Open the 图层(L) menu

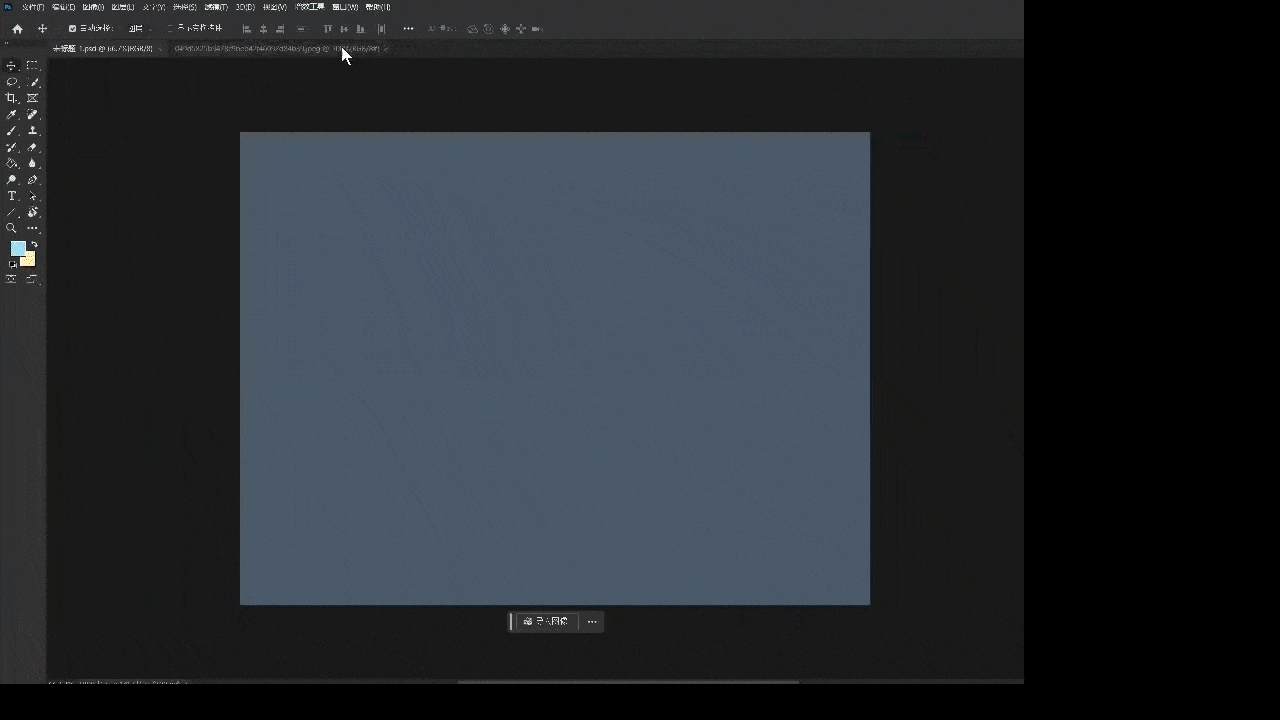click(x=123, y=7)
